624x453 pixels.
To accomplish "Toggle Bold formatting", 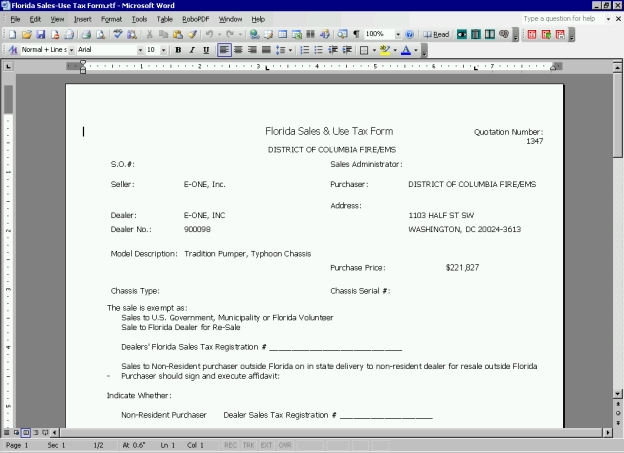I will [178, 50].
